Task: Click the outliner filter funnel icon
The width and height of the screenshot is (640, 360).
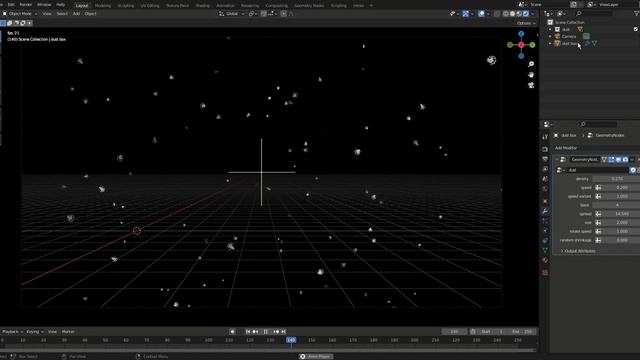Action: (x=636, y=13)
